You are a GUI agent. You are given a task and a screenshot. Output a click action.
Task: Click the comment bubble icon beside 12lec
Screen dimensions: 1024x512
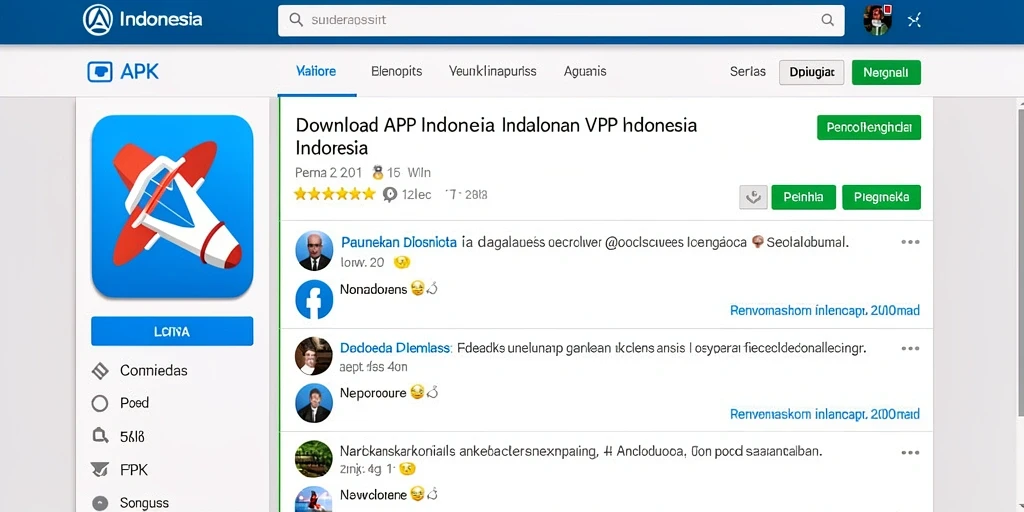(390, 195)
